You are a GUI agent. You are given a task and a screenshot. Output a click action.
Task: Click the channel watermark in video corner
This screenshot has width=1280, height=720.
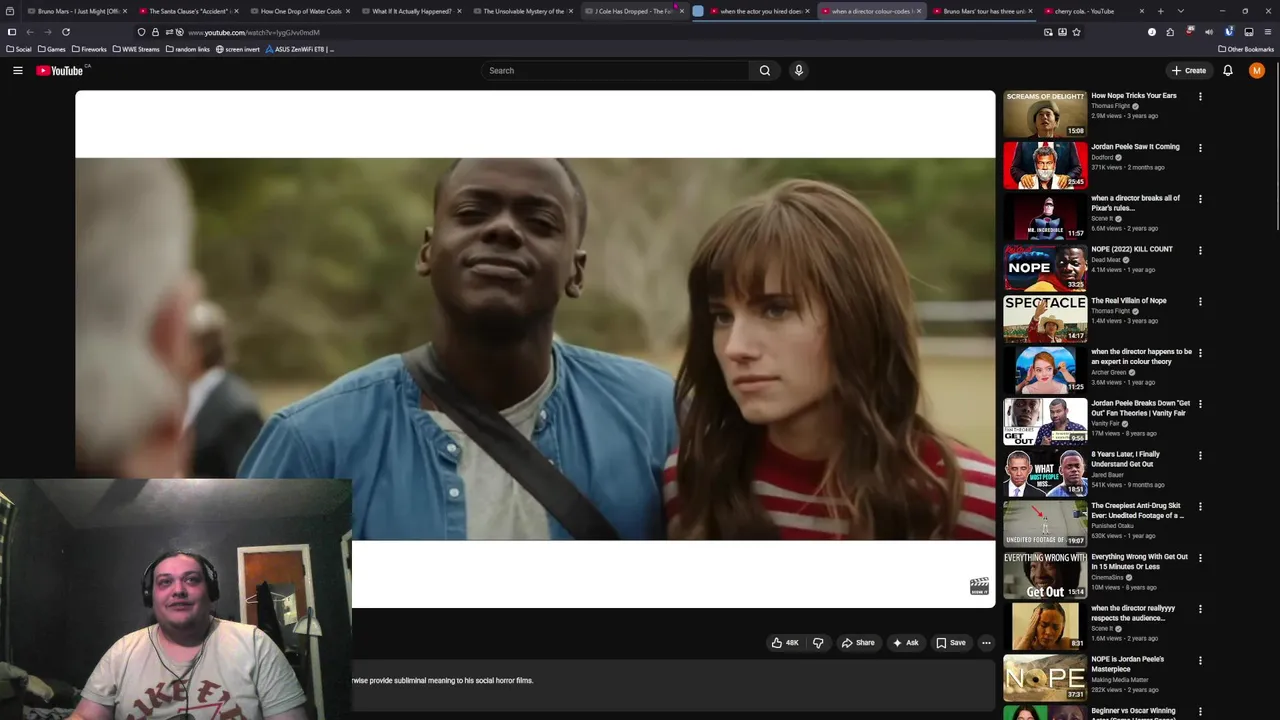pos(979,587)
